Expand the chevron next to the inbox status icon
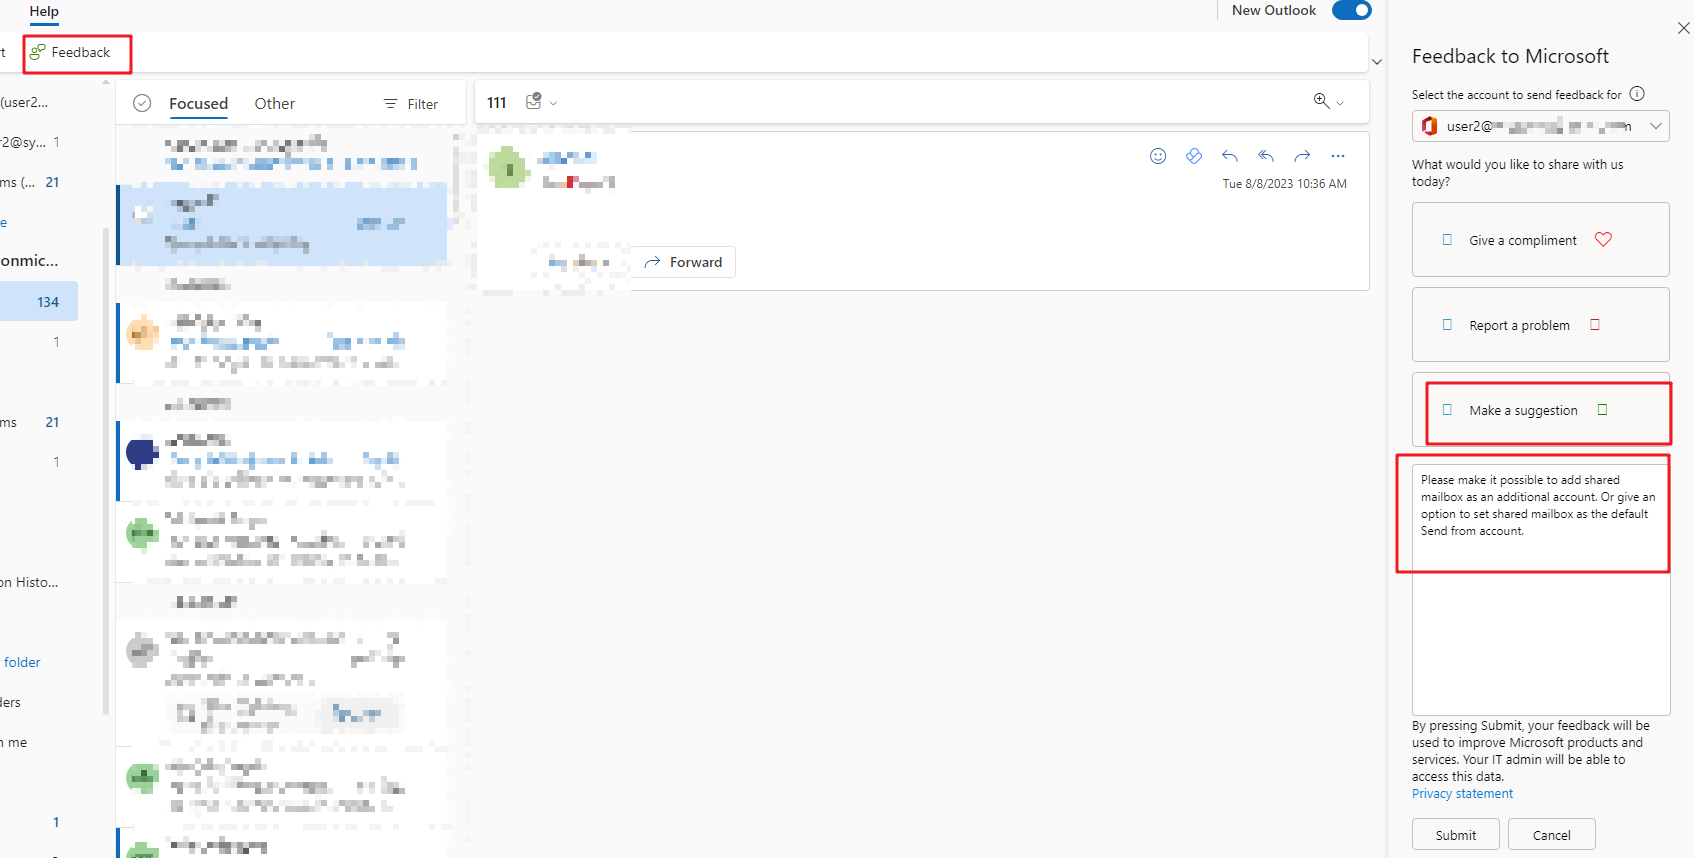 554,103
